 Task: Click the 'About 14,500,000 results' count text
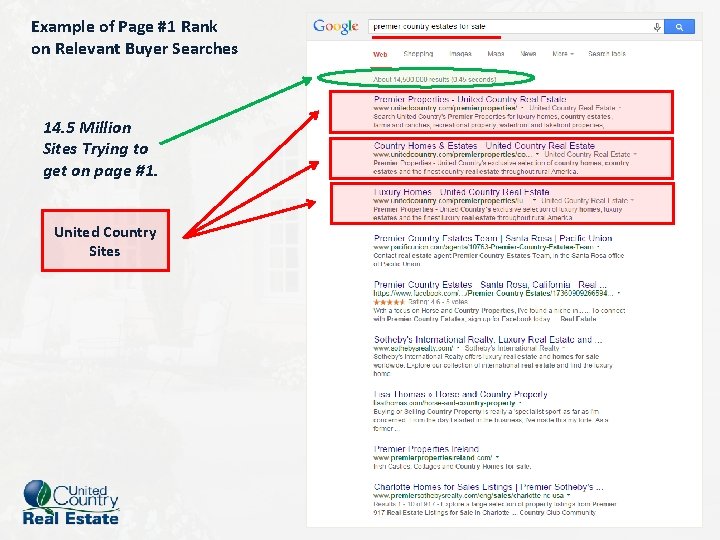[x=434, y=79]
